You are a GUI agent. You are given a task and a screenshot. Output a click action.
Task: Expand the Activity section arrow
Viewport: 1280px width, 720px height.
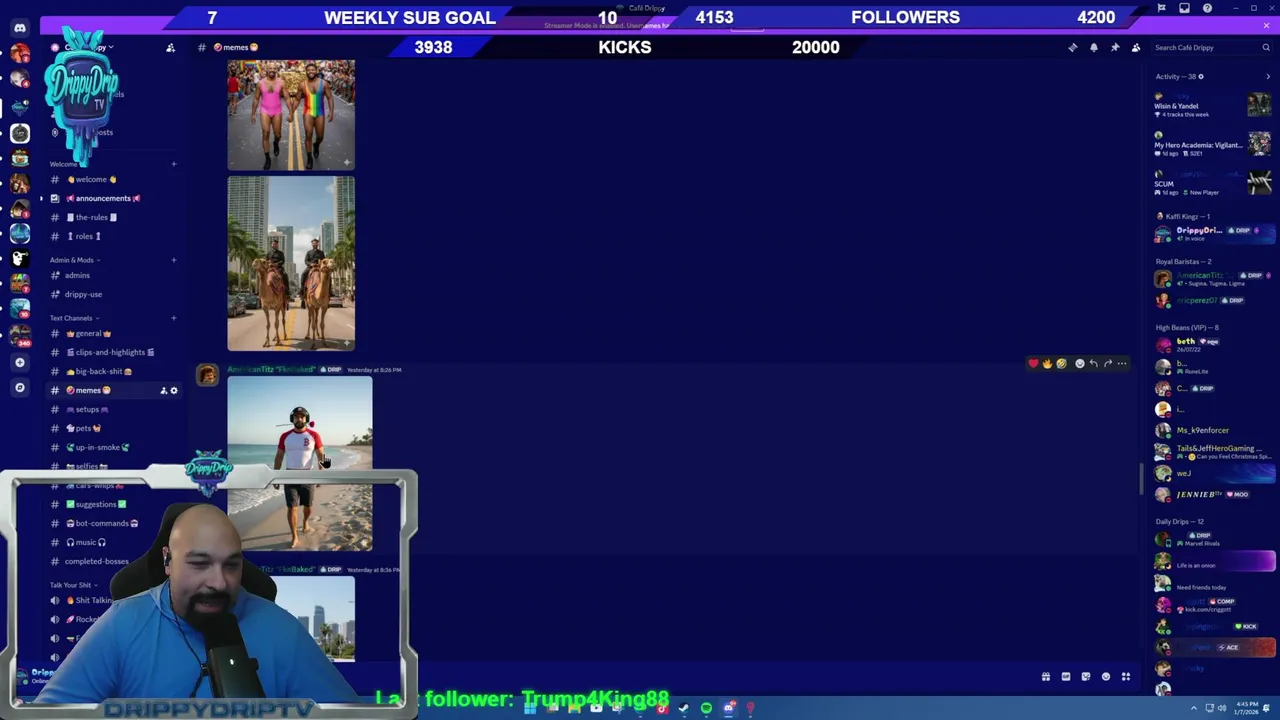coord(1268,76)
